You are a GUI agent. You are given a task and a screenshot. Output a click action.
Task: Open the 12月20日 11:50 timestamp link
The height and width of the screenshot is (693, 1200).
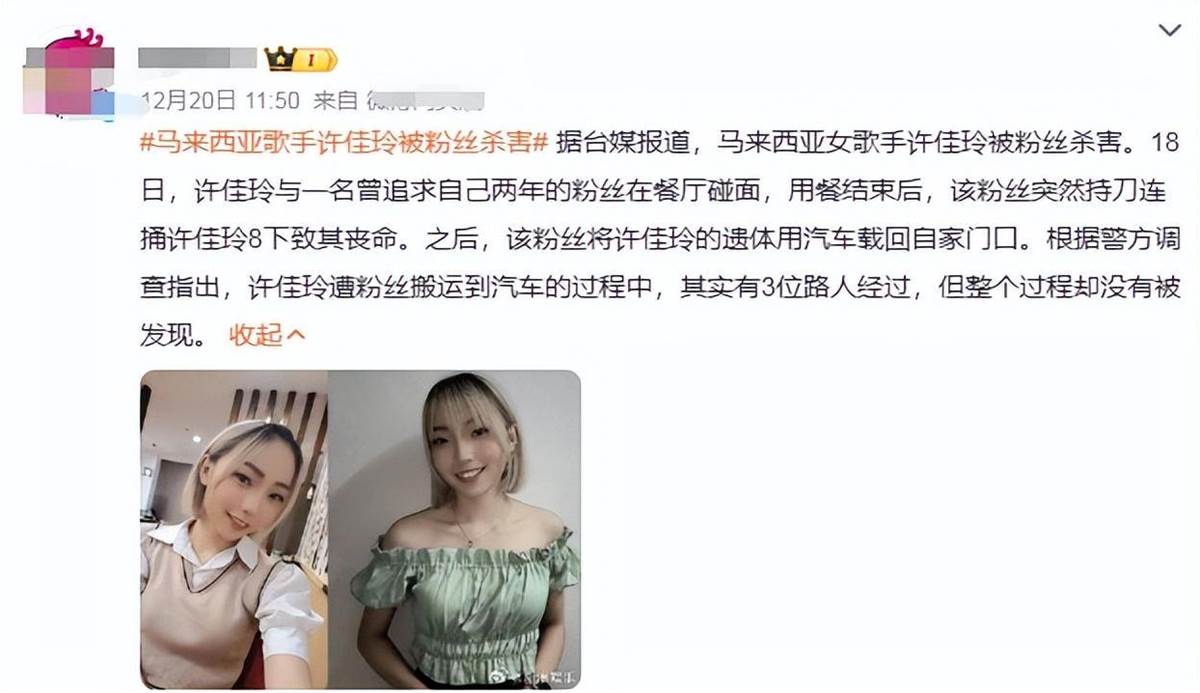[220, 100]
